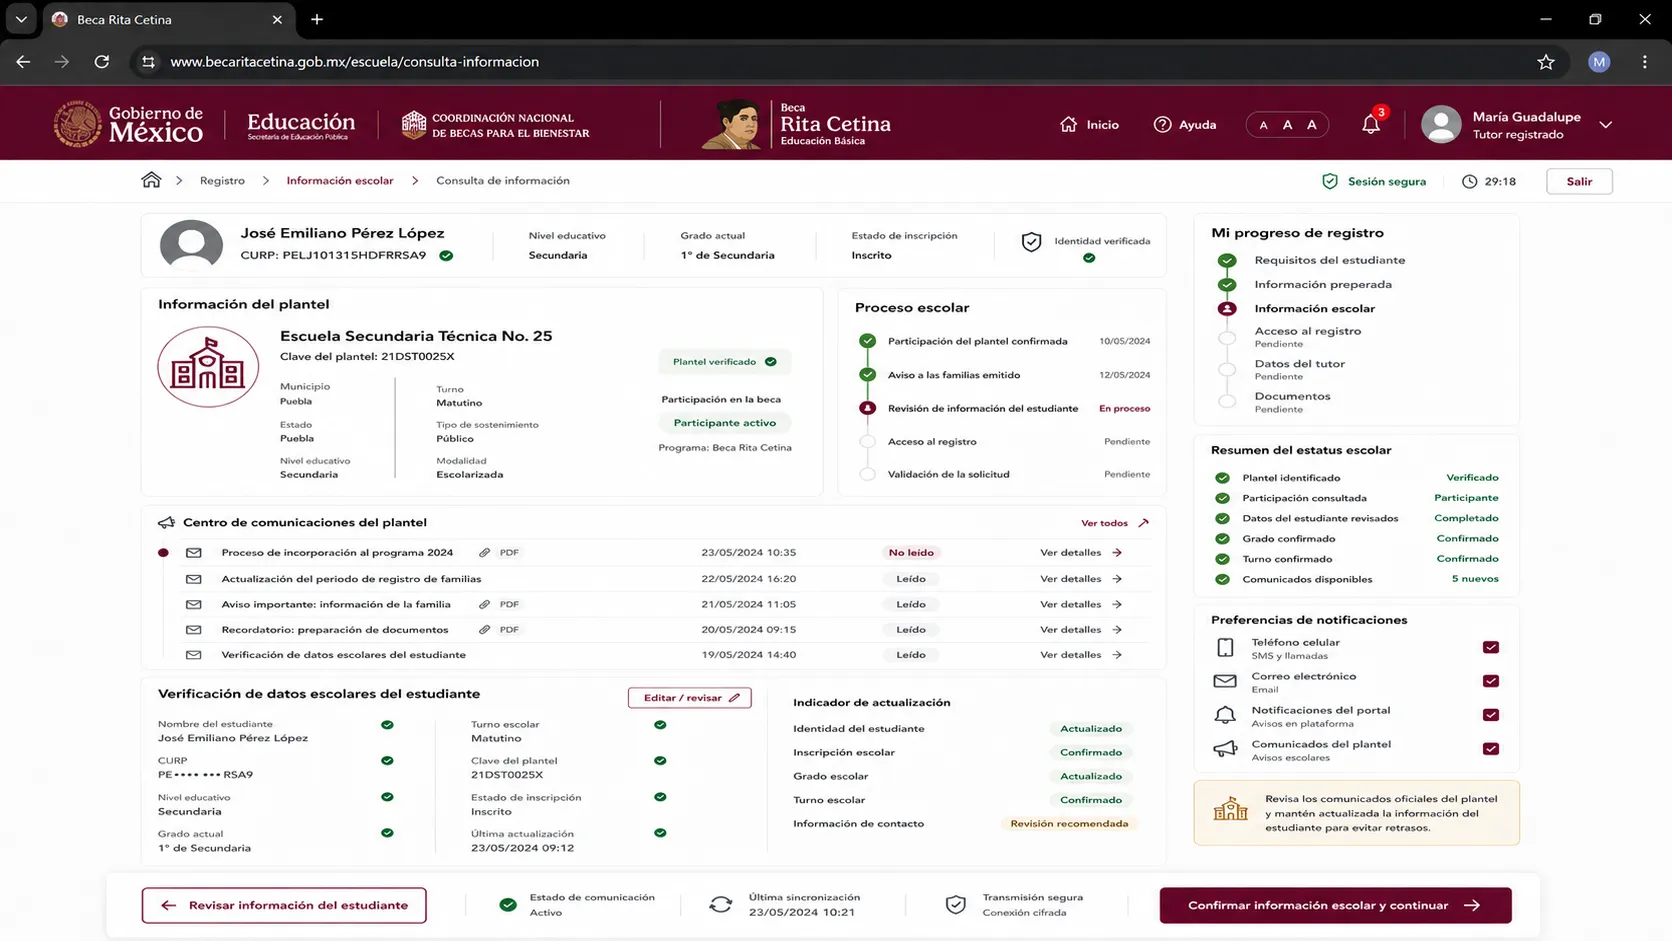
Task: Click Información escolar step in progress list
Action: click(x=1315, y=309)
